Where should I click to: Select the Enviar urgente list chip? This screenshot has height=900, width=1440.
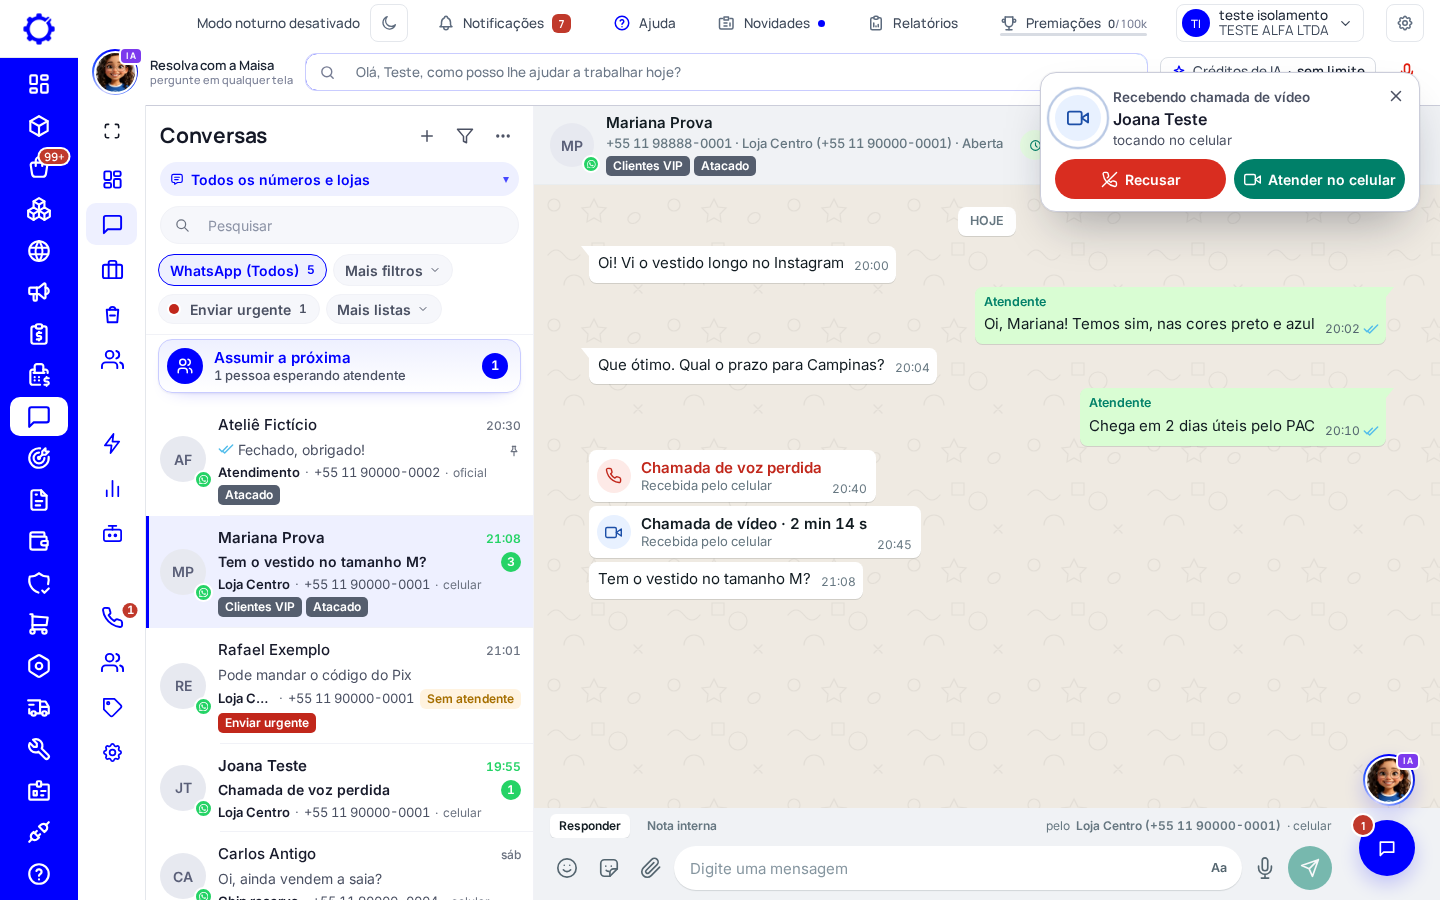point(239,309)
